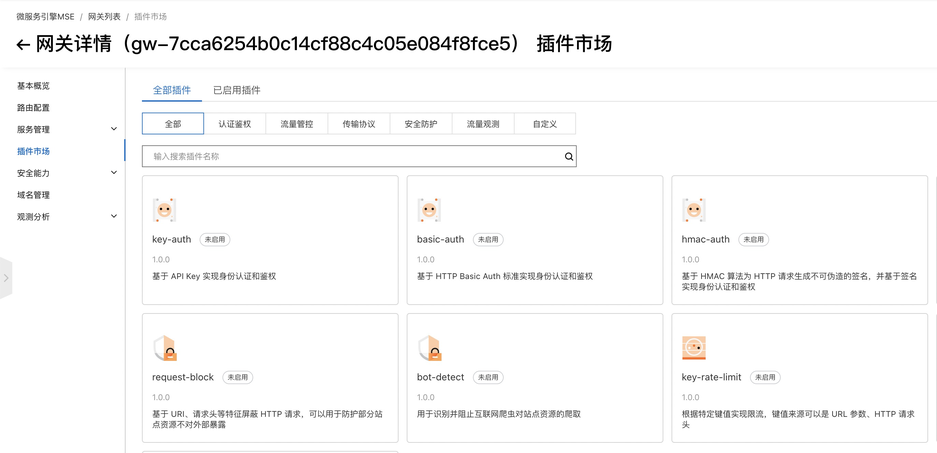Click 微服务引擎MSE breadcrumb link
This screenshot has width=937, height=453.
(45, 17)
